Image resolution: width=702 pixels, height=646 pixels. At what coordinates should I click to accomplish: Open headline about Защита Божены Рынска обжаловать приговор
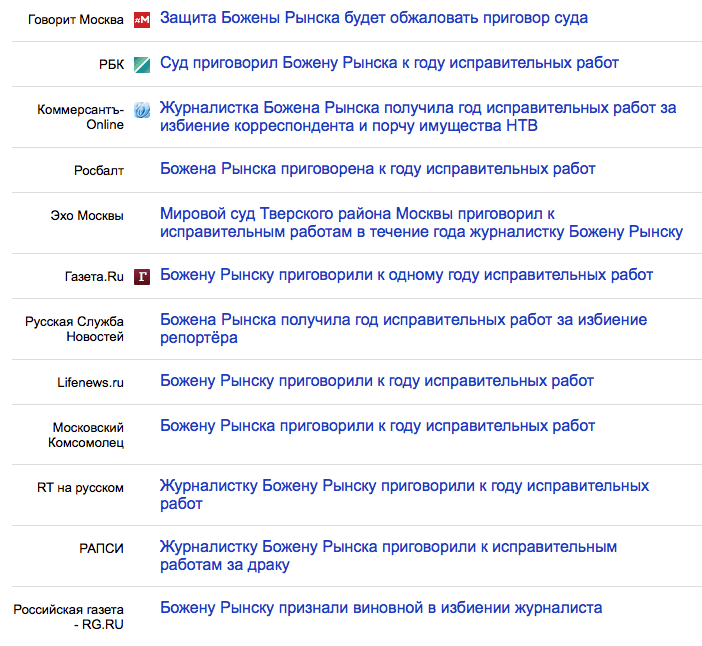(x=374, y=18)
